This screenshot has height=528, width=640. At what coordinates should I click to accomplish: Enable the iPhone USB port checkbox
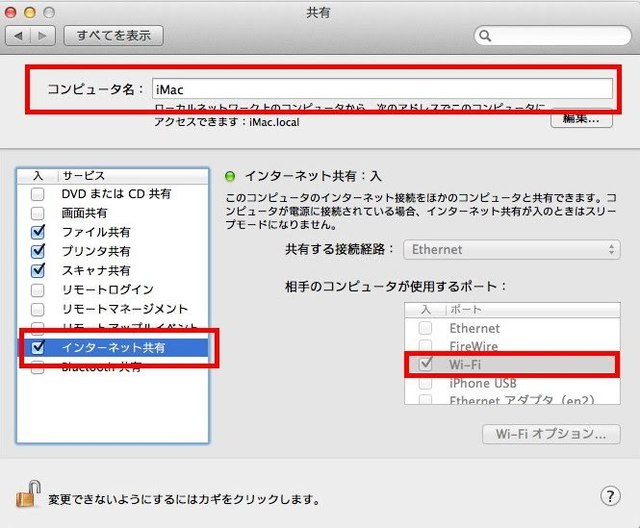(426, 383)
